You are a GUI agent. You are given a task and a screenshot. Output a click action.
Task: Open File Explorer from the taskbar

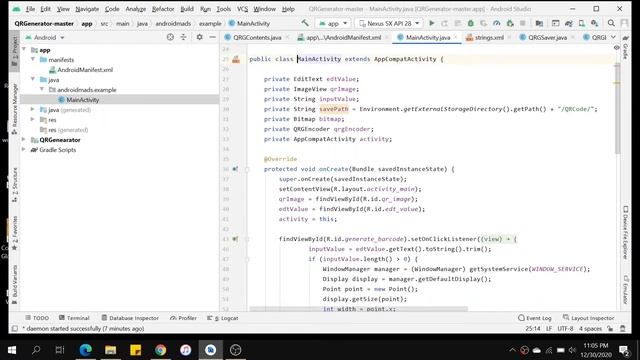coord(111,350)
